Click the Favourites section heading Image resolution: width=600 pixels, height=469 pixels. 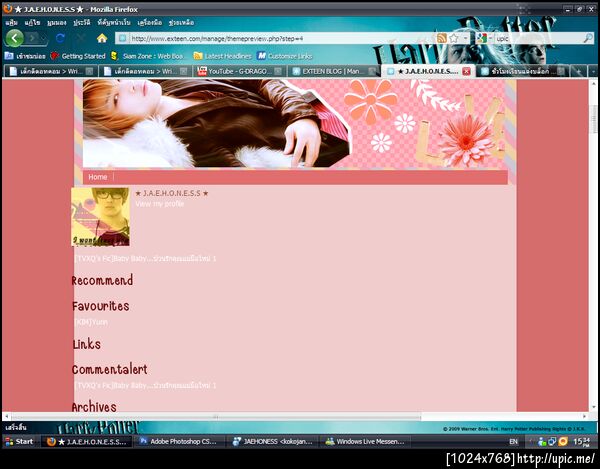pyautogui.click(x=101, y=306)
